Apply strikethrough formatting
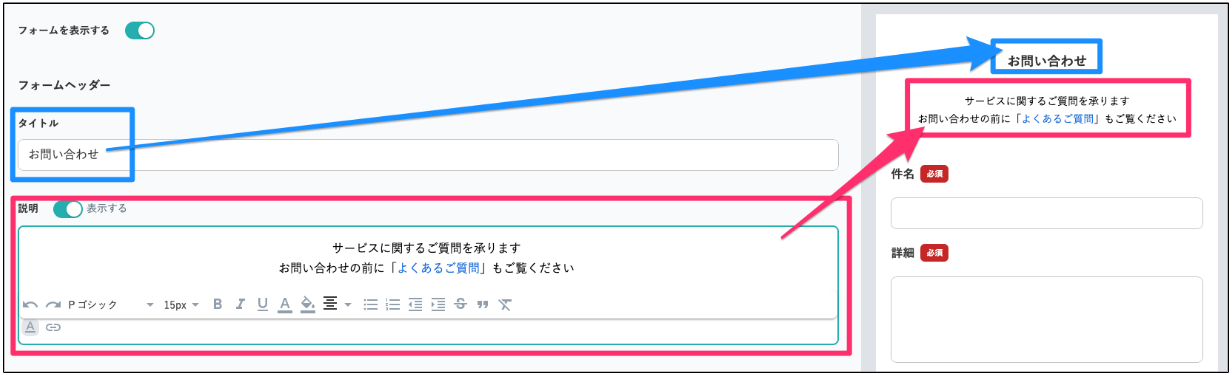 coord(460,304)
